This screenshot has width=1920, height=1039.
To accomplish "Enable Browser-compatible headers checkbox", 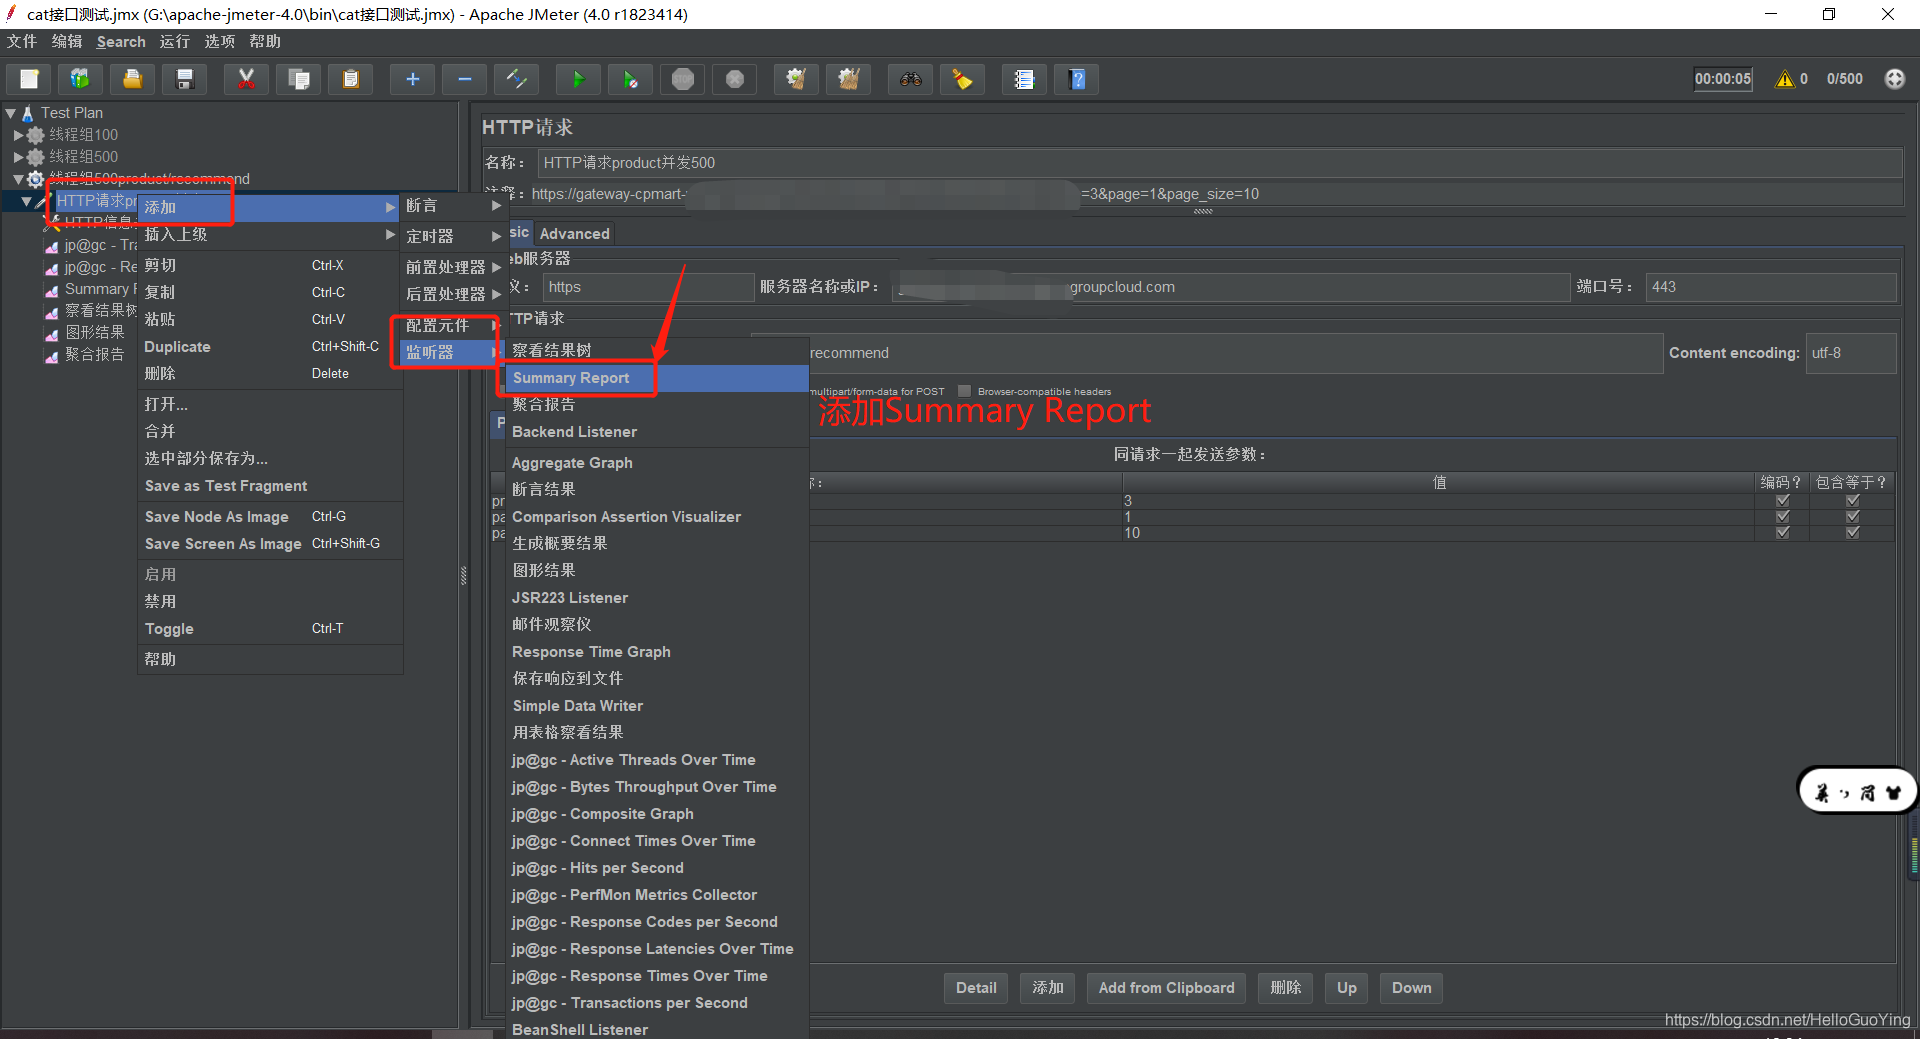I will point(964,391).
